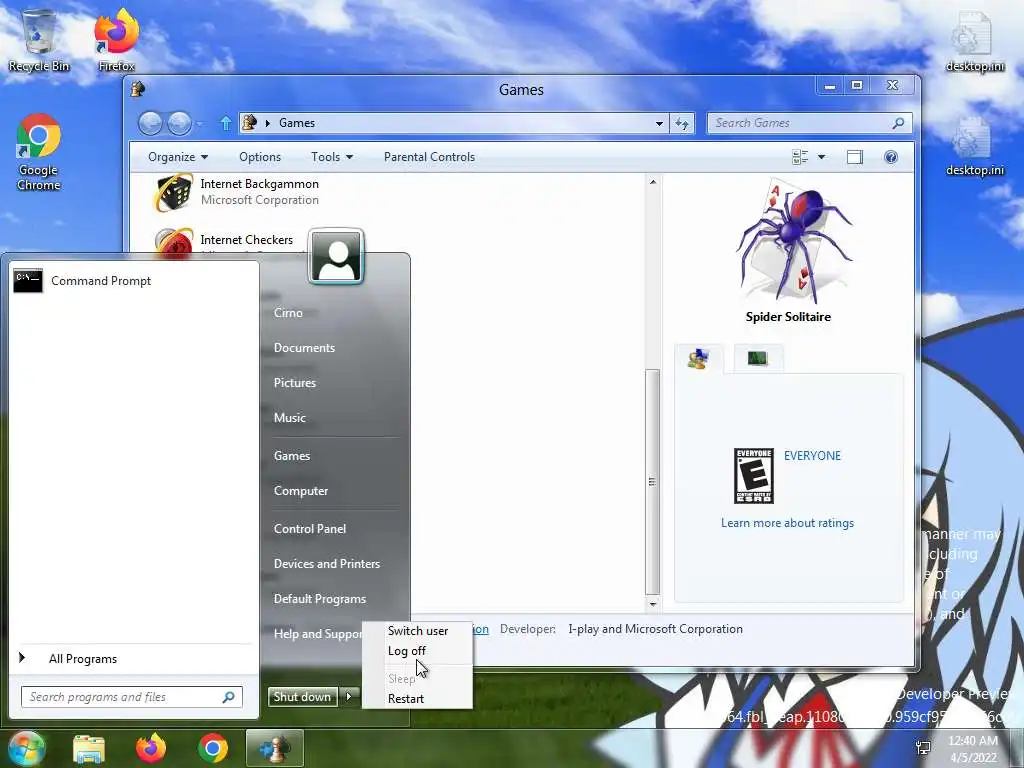
Task: Click the address bar breadcrumb arrow before Games
Action: click(x=268, y=123)
